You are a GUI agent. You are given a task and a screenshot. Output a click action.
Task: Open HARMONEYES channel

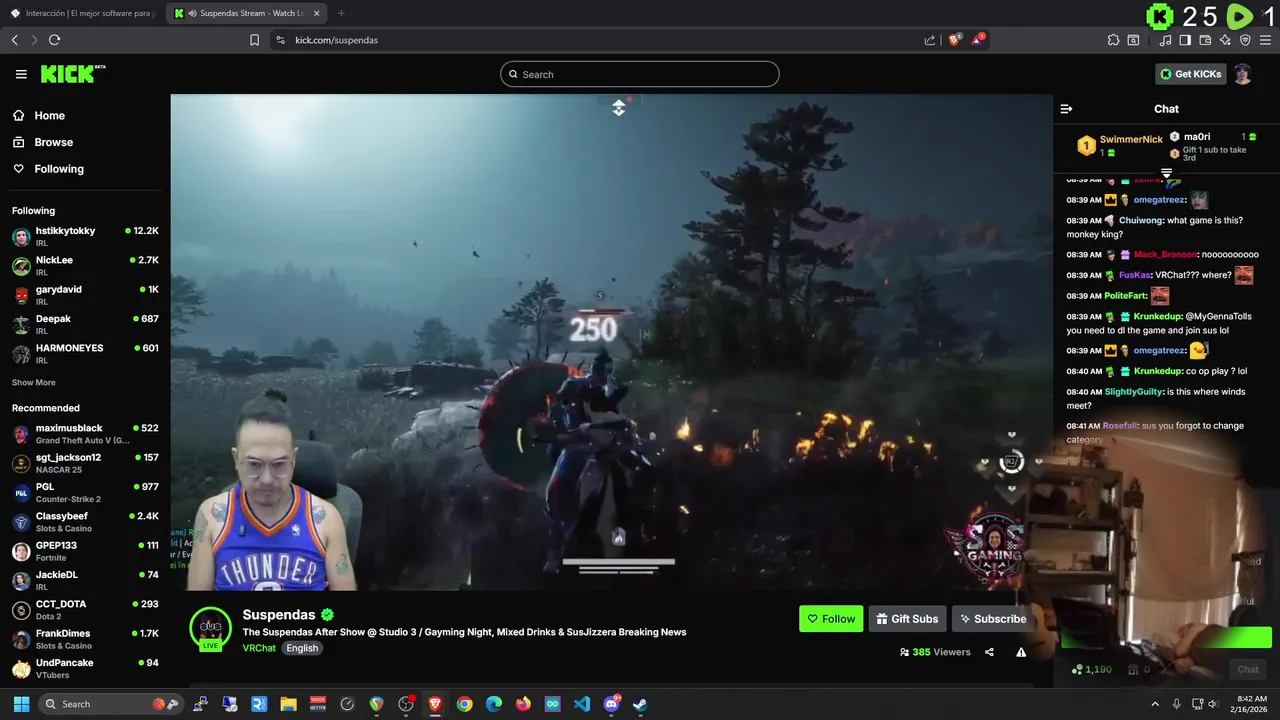click(x=85, y=354)
